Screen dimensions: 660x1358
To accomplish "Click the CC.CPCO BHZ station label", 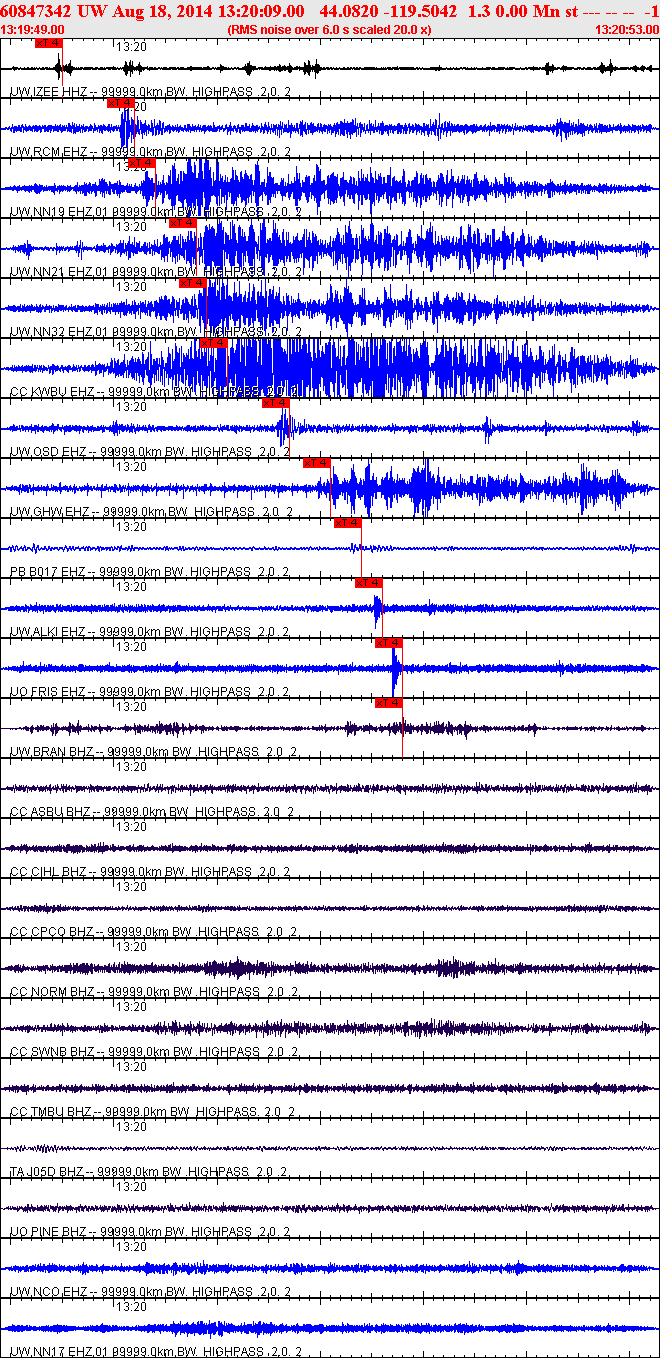I will 53,931.
